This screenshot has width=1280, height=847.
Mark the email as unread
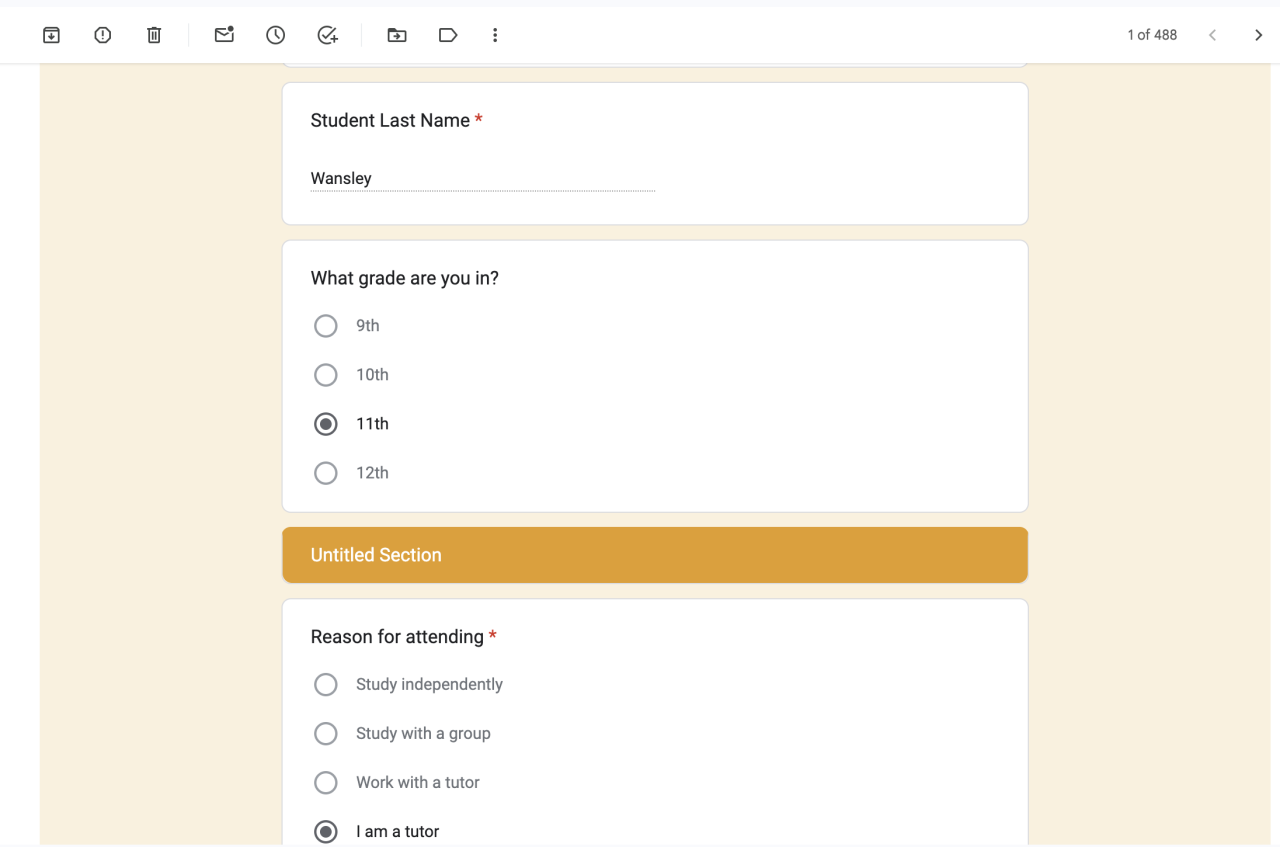[x=224, y=35]
